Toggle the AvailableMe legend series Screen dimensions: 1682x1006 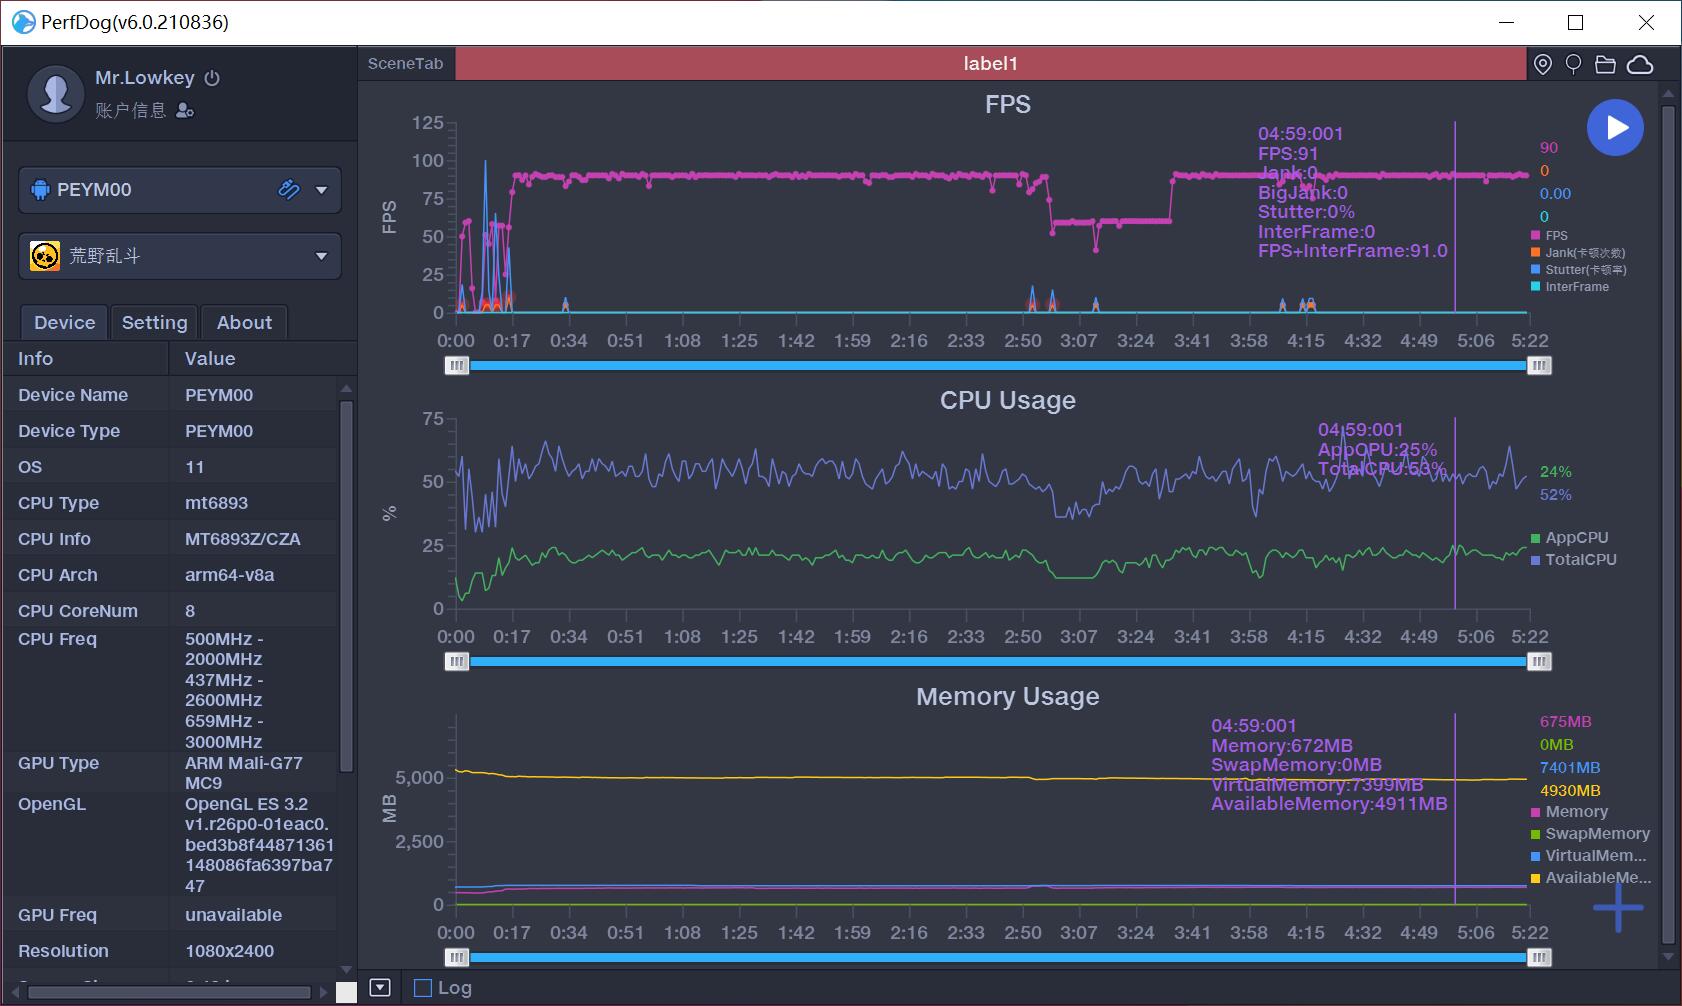coord(1591,878)
